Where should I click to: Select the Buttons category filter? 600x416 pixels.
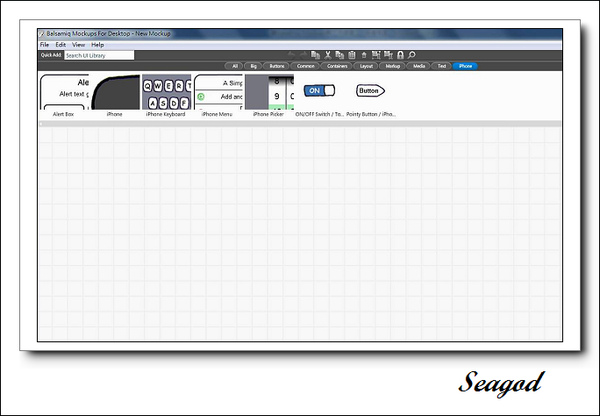(277, 66)
